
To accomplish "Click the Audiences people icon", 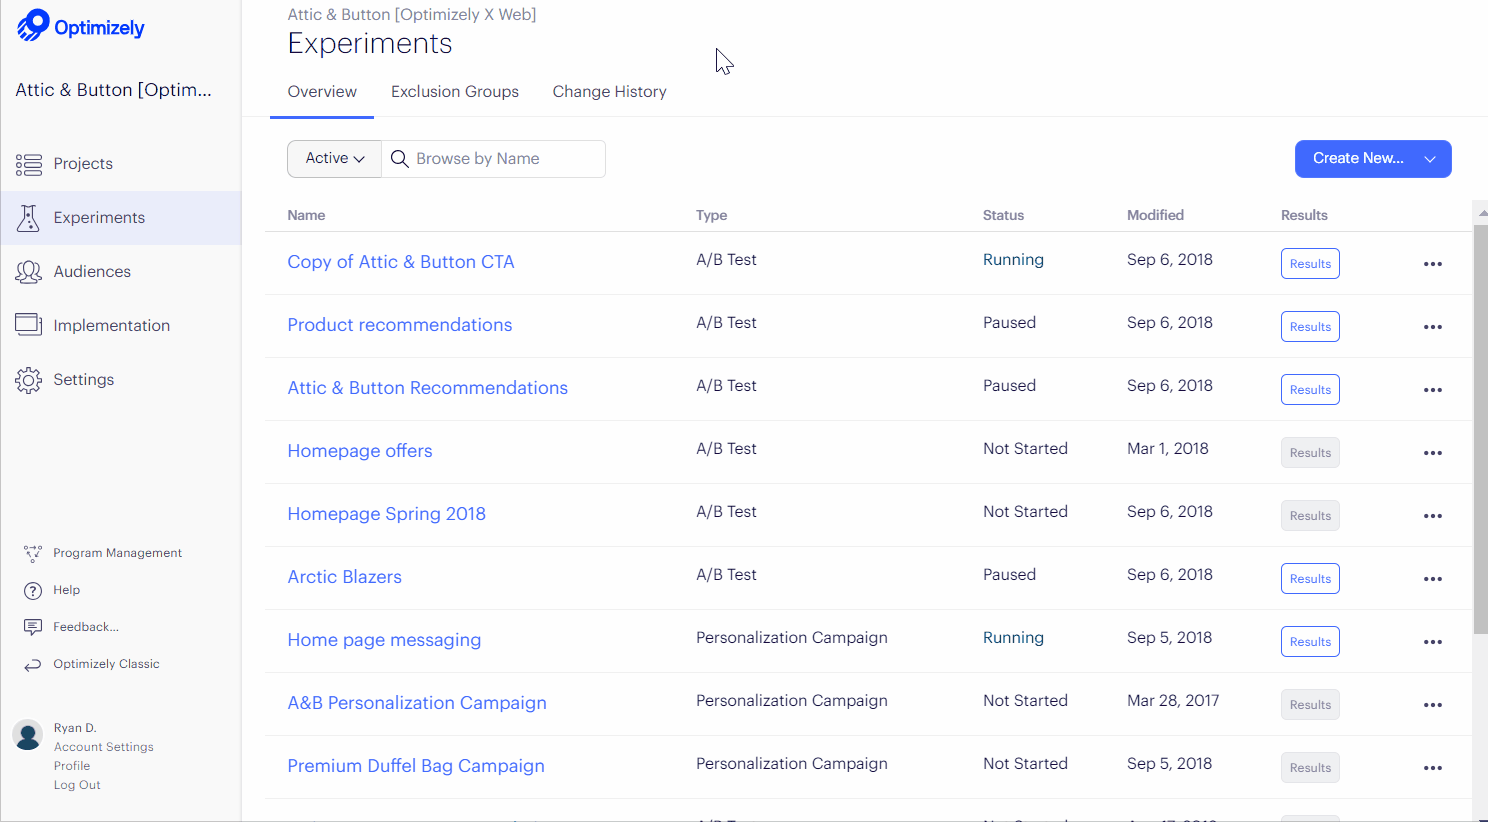I will 29,272.
